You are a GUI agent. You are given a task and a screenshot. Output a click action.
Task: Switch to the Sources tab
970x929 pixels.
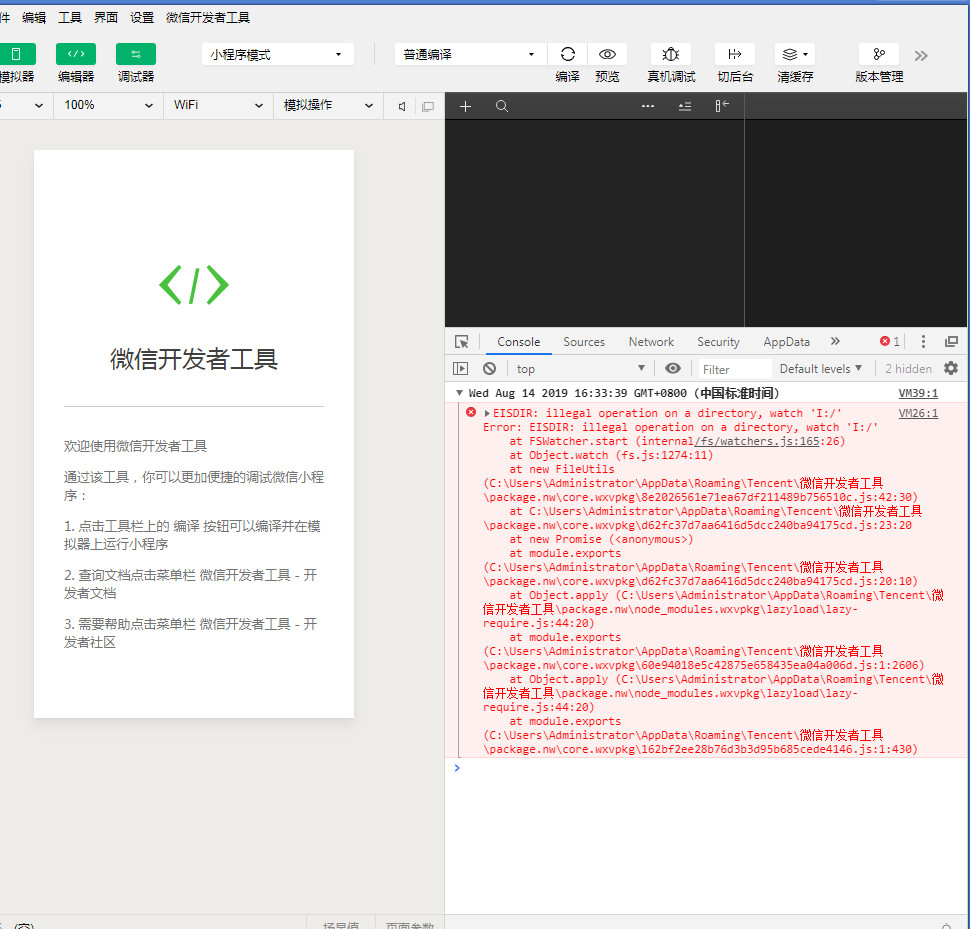[584, 342]
